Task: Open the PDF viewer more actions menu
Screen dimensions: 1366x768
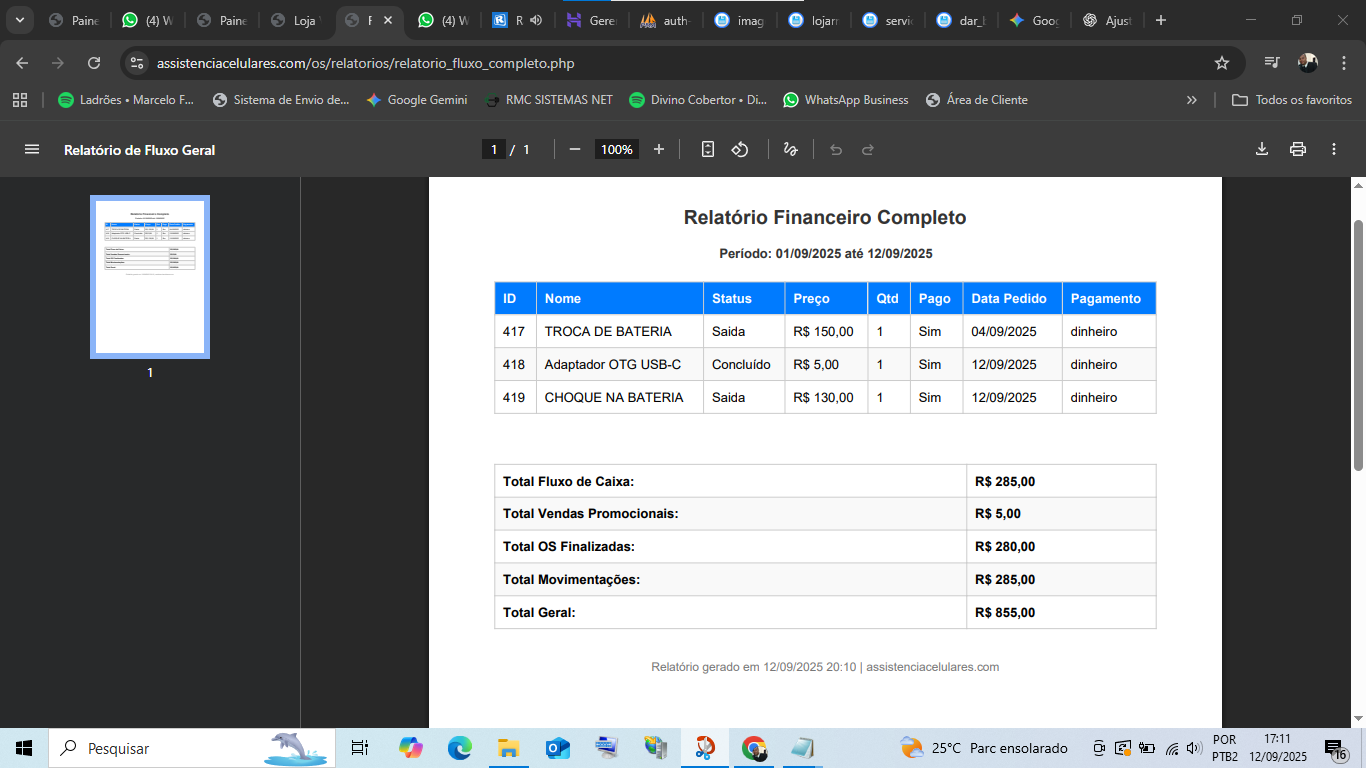Action: point(1334,149)
